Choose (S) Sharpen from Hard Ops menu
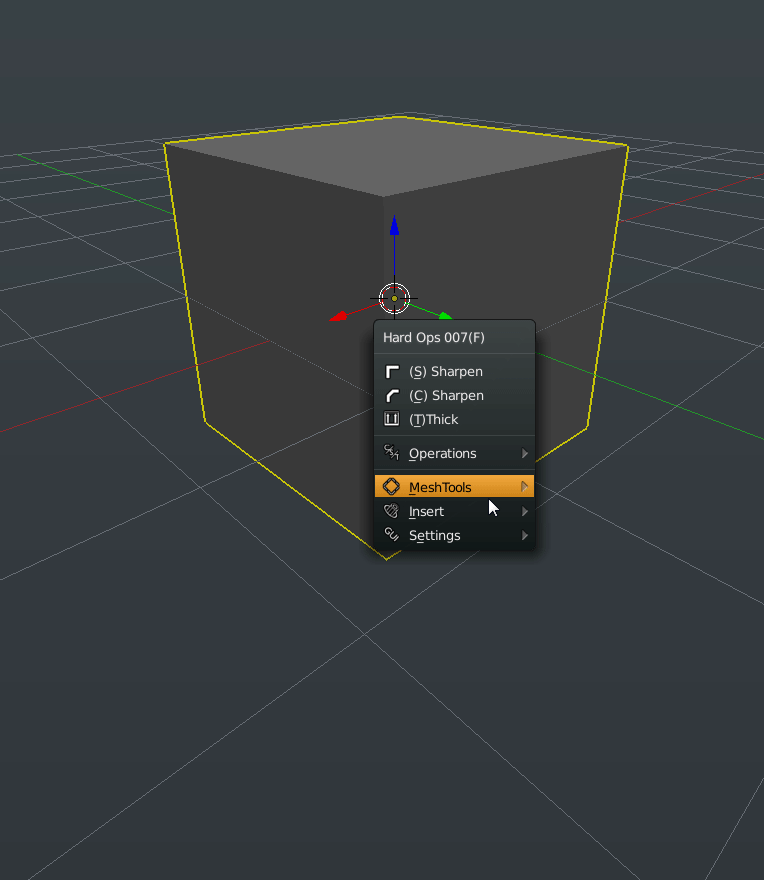The image size is (764, 880). coord(446,372)
